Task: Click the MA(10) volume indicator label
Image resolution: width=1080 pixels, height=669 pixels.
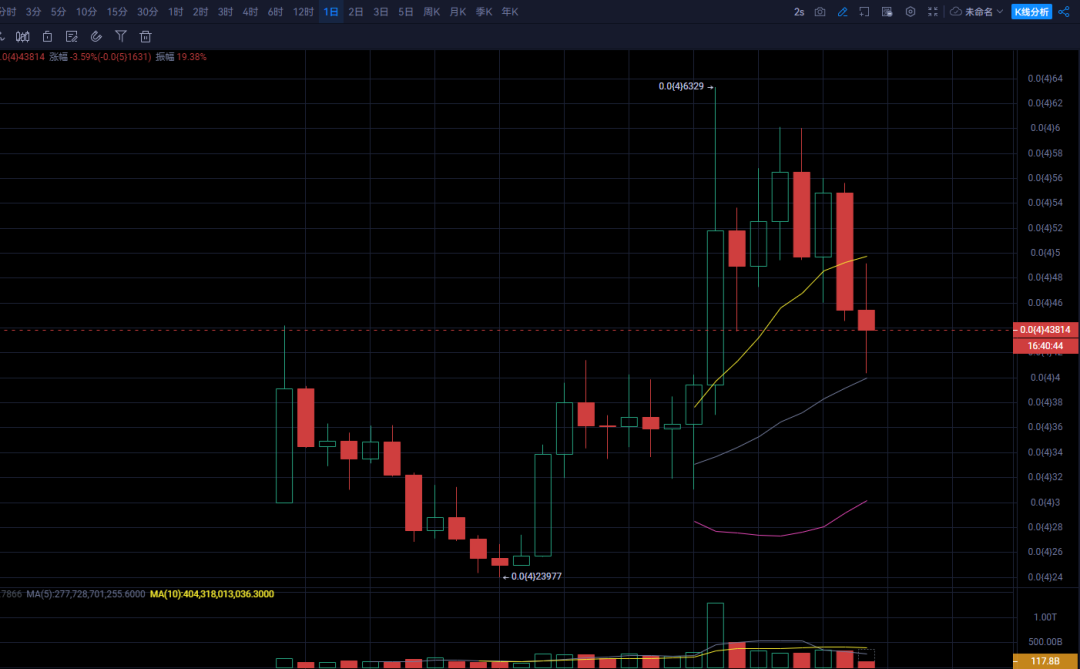Action: tap(211, 594)
